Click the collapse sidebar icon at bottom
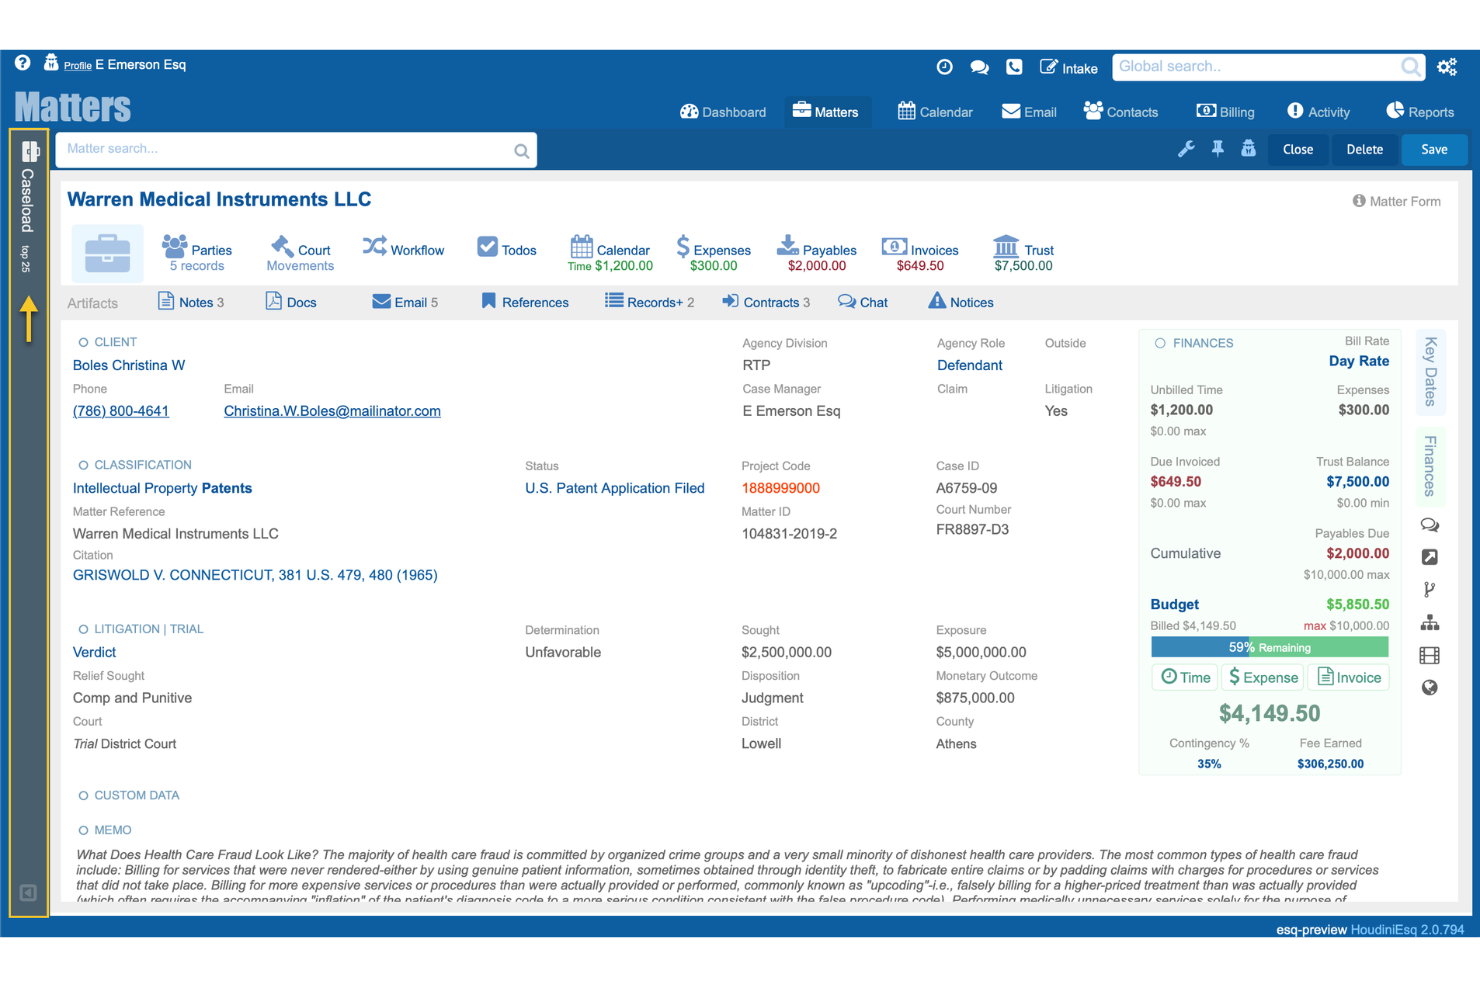The width and height of the screenshot is (1480, 987). click(28, 893)
